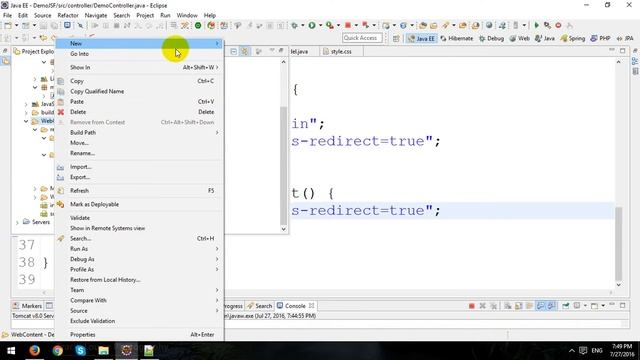Switch to the Search view tab
640x360 pixels.
[260, 306]
